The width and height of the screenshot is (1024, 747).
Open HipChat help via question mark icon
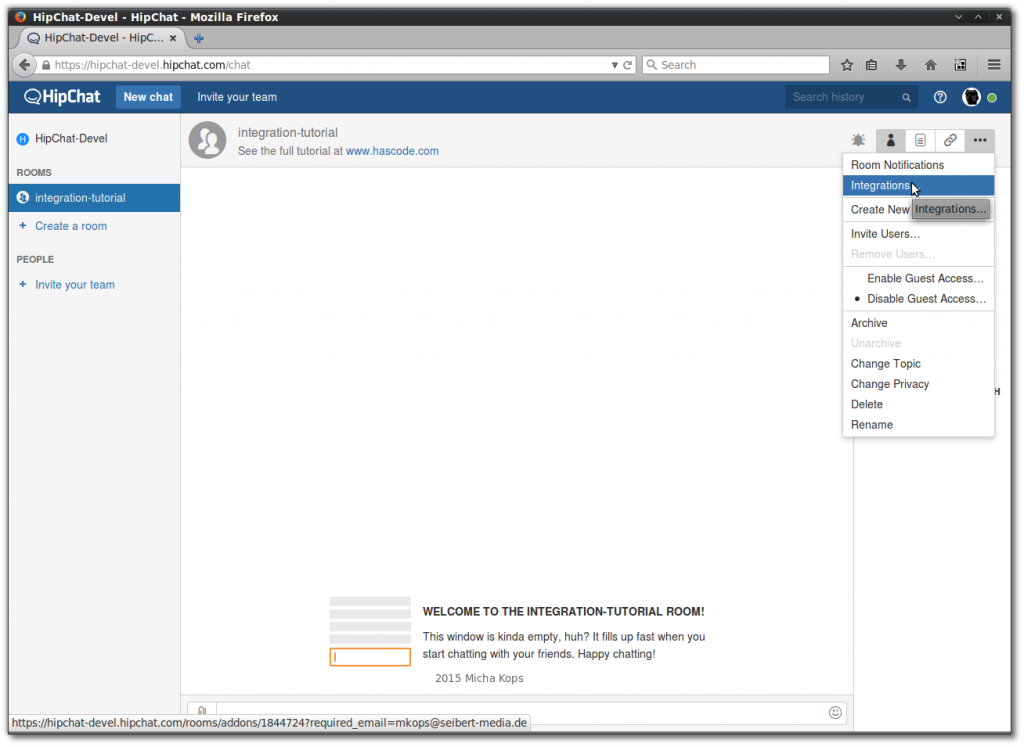[x=938, y=97]
